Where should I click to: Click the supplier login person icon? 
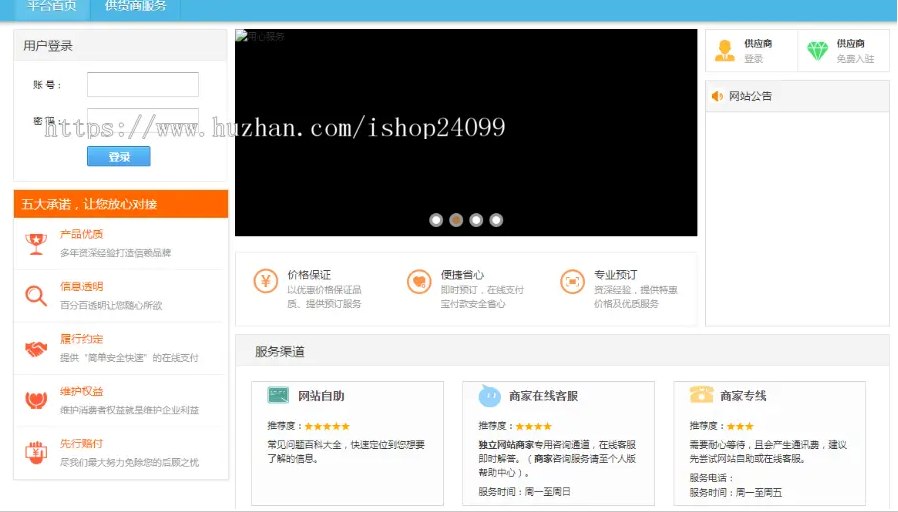(724, 51)
